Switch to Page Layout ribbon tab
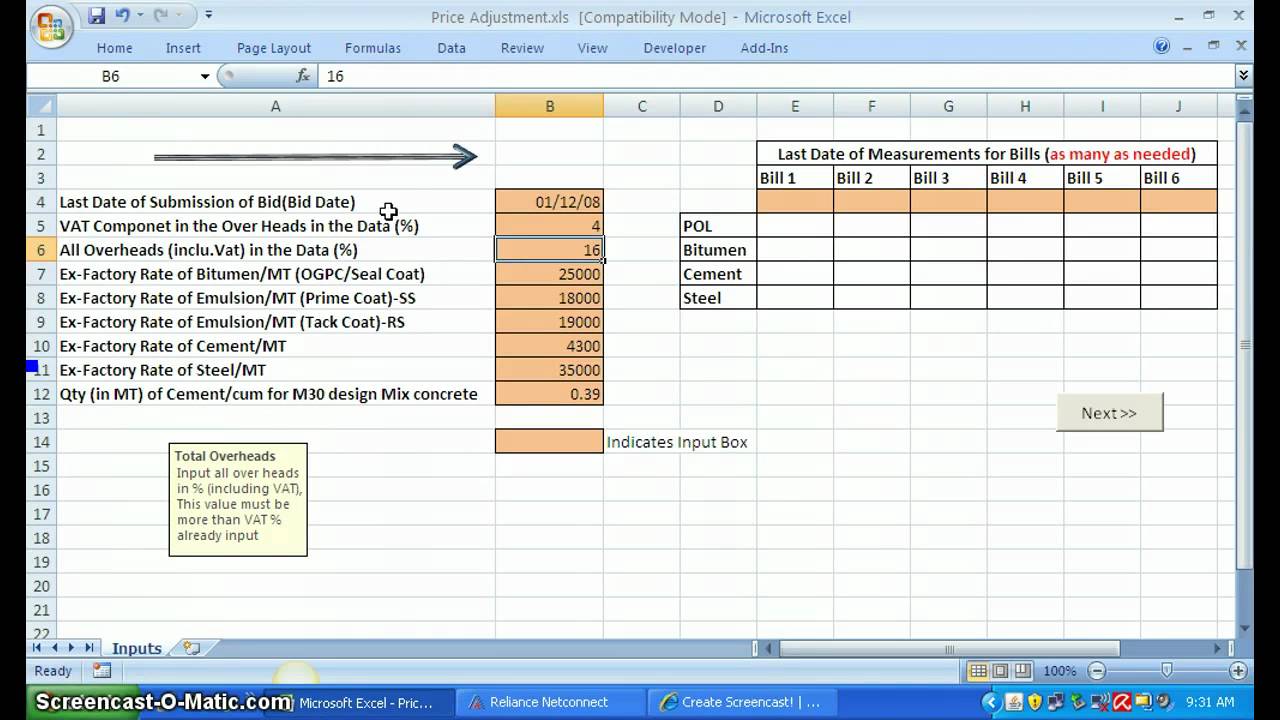The height and width of the screenshot is (720, 1280). (x=274, y=48)
